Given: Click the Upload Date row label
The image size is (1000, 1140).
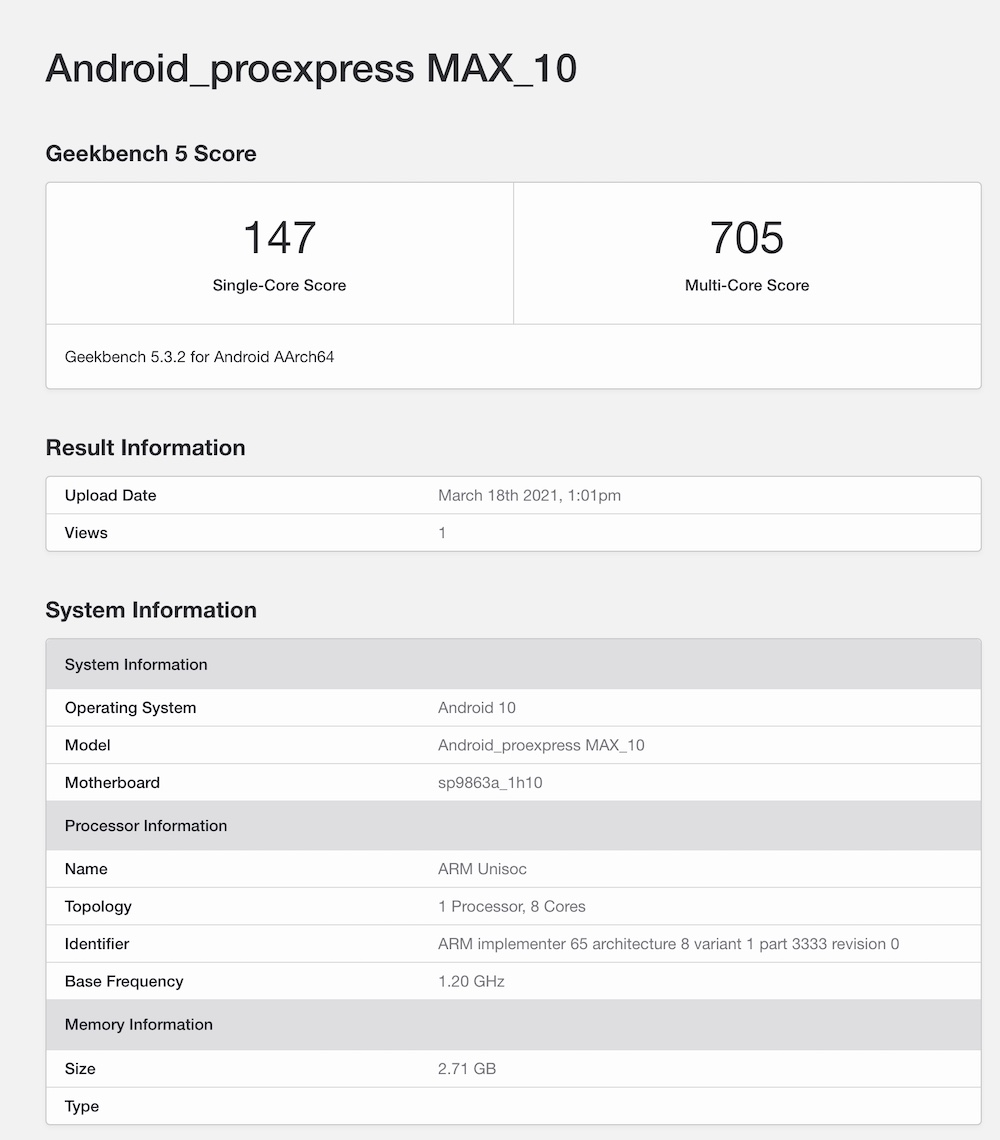Looking at the screenshot, I should tap(111, 495).
